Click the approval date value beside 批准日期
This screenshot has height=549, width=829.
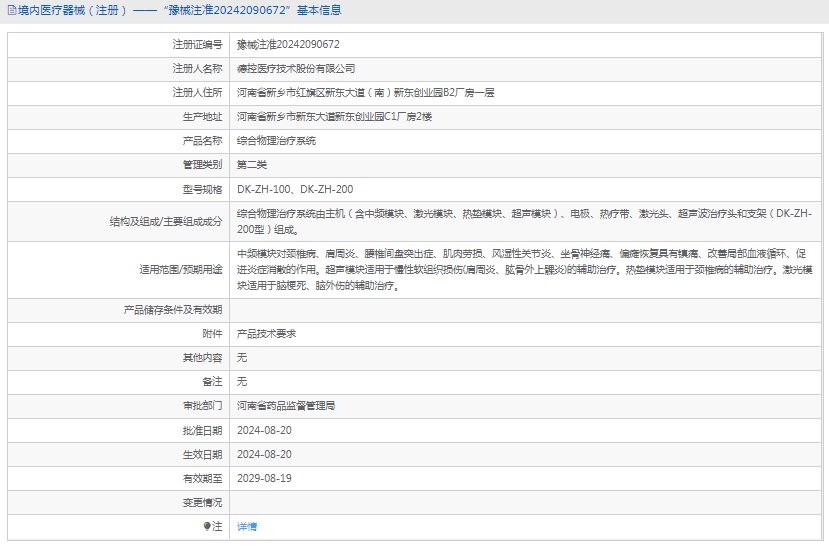[x=264, y=430]
